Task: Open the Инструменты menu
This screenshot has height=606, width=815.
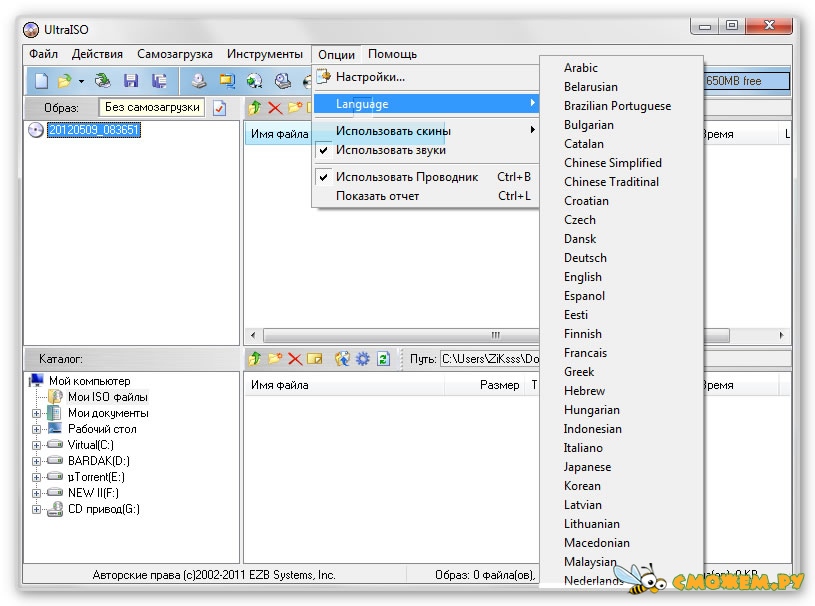Action: (265, 54)
